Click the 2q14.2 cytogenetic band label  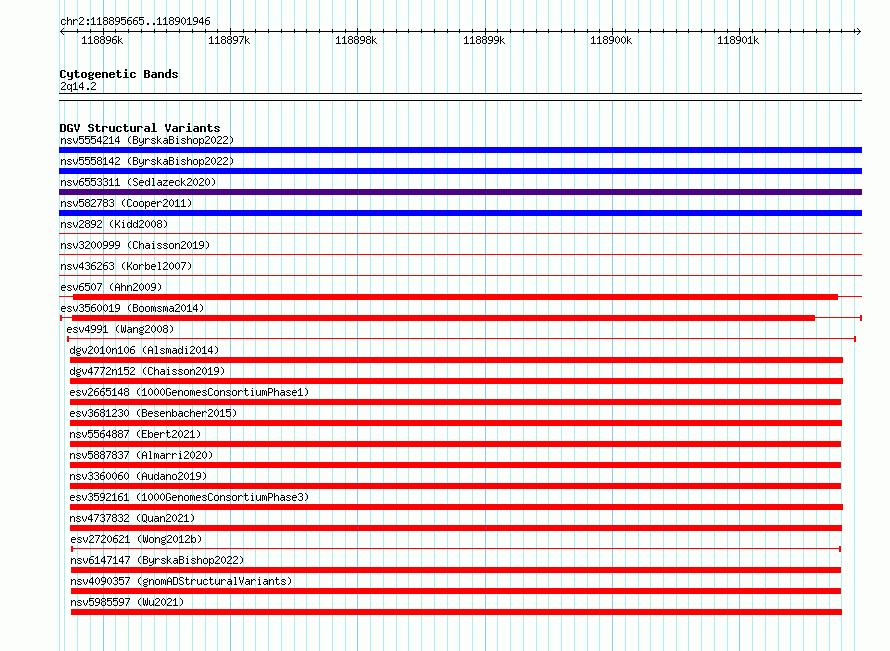(x=78, y=86)
